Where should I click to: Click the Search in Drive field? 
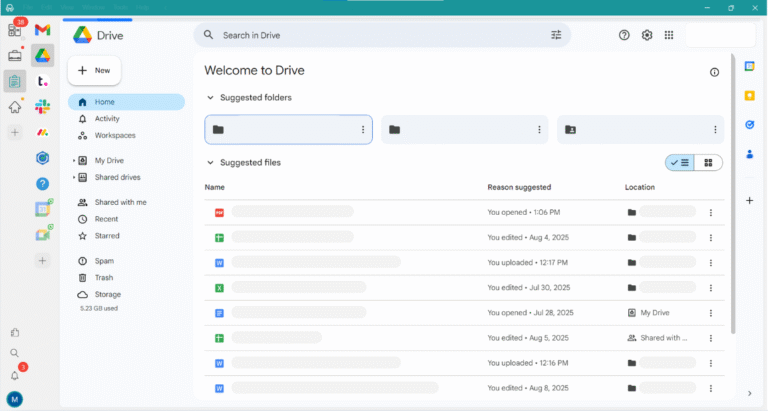pyautogui.click(x=380, y=35)
